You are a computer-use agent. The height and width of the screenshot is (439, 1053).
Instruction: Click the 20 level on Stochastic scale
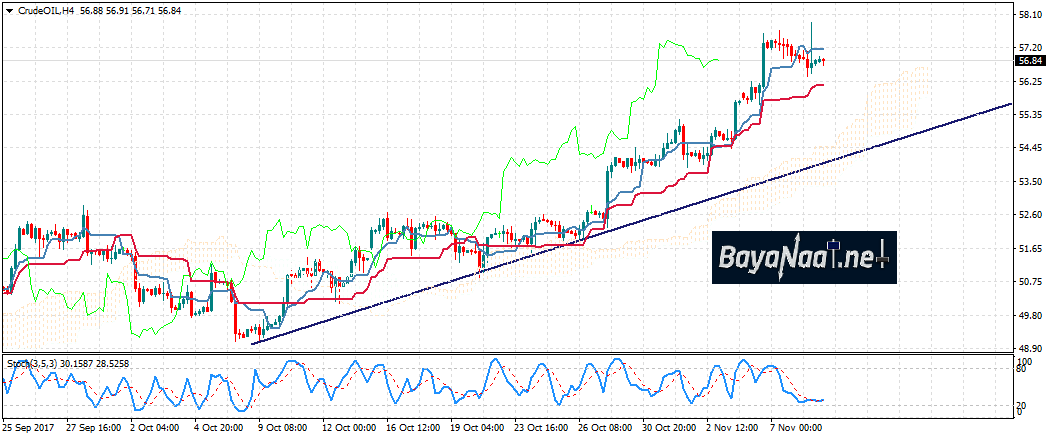tap(1021, 402)
